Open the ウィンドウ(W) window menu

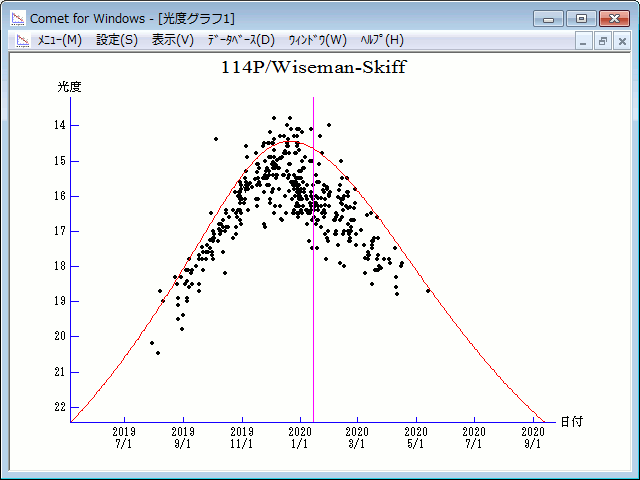click(x=317, y=40)
